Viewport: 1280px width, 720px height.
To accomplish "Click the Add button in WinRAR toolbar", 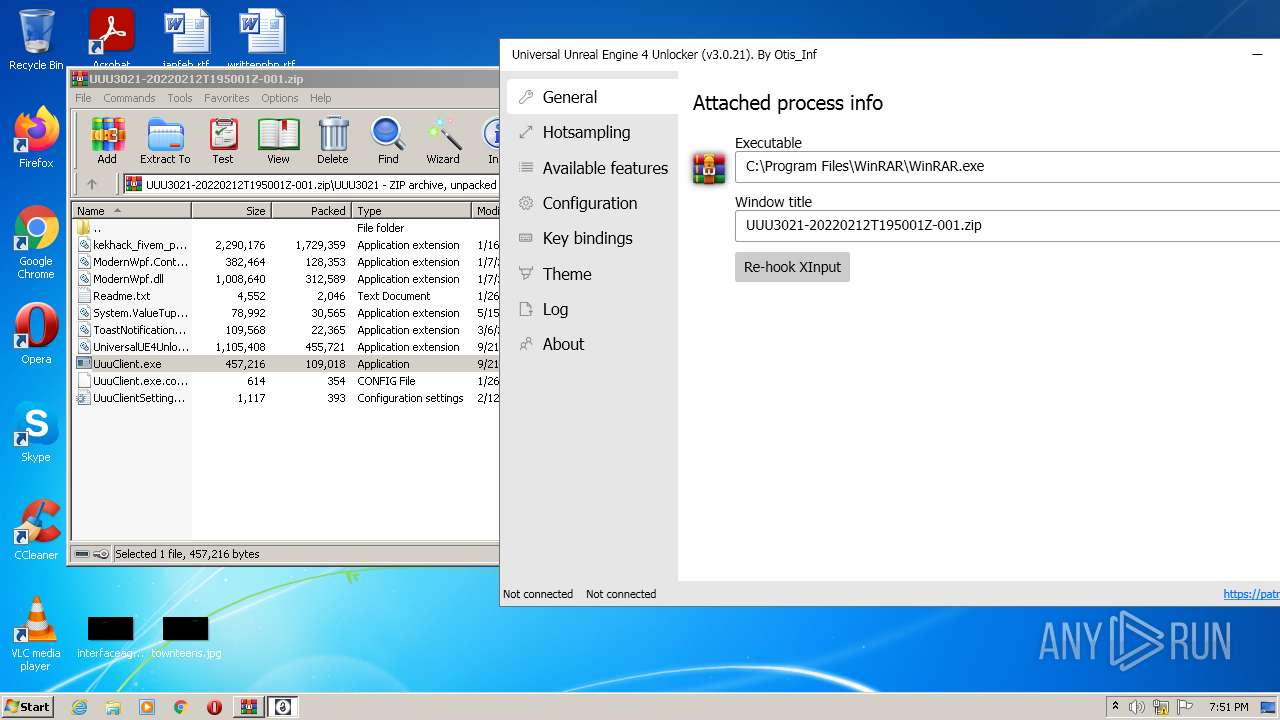I will [x=107, y=140].
